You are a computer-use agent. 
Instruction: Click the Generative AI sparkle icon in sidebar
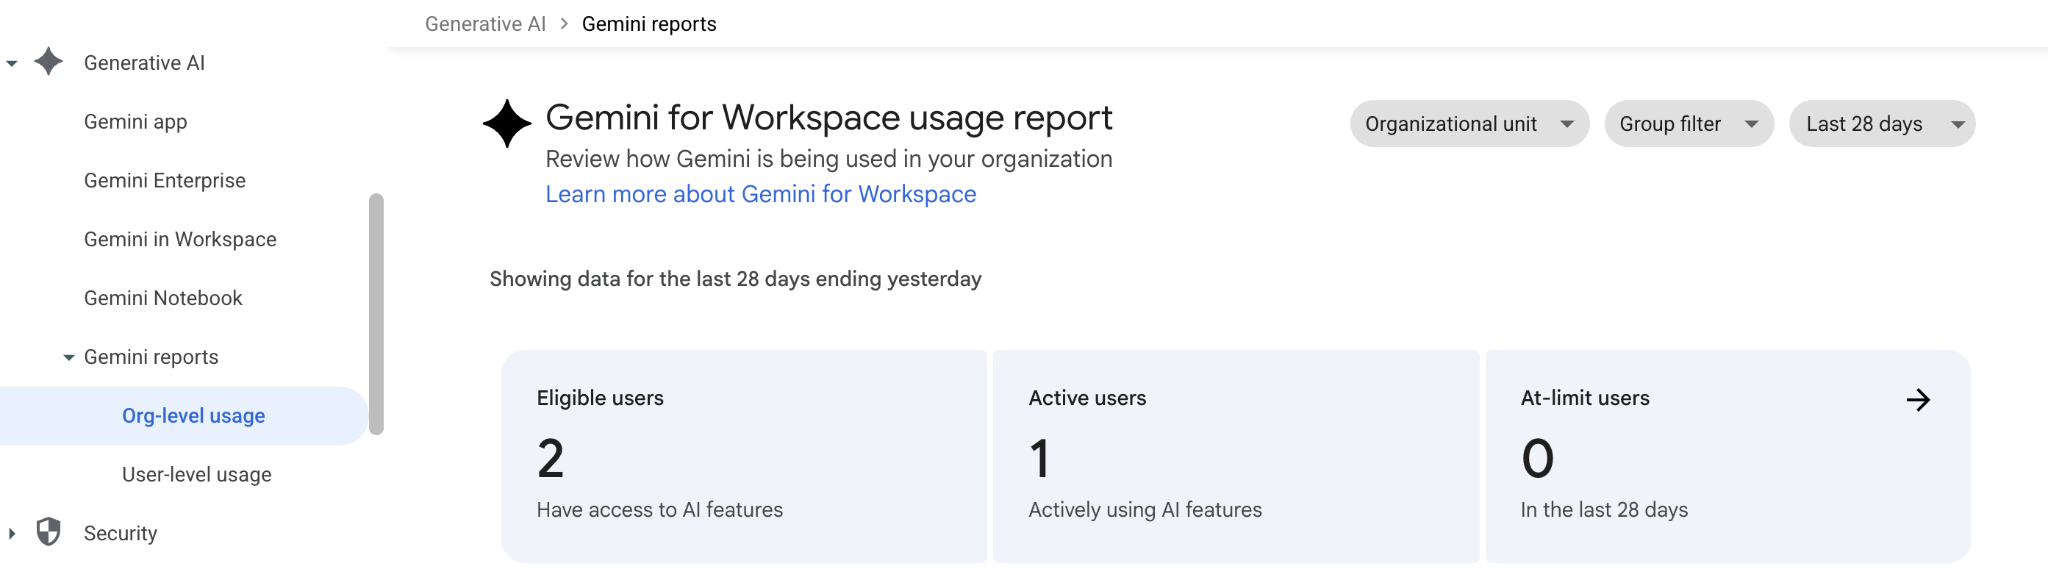click(49, 62)
